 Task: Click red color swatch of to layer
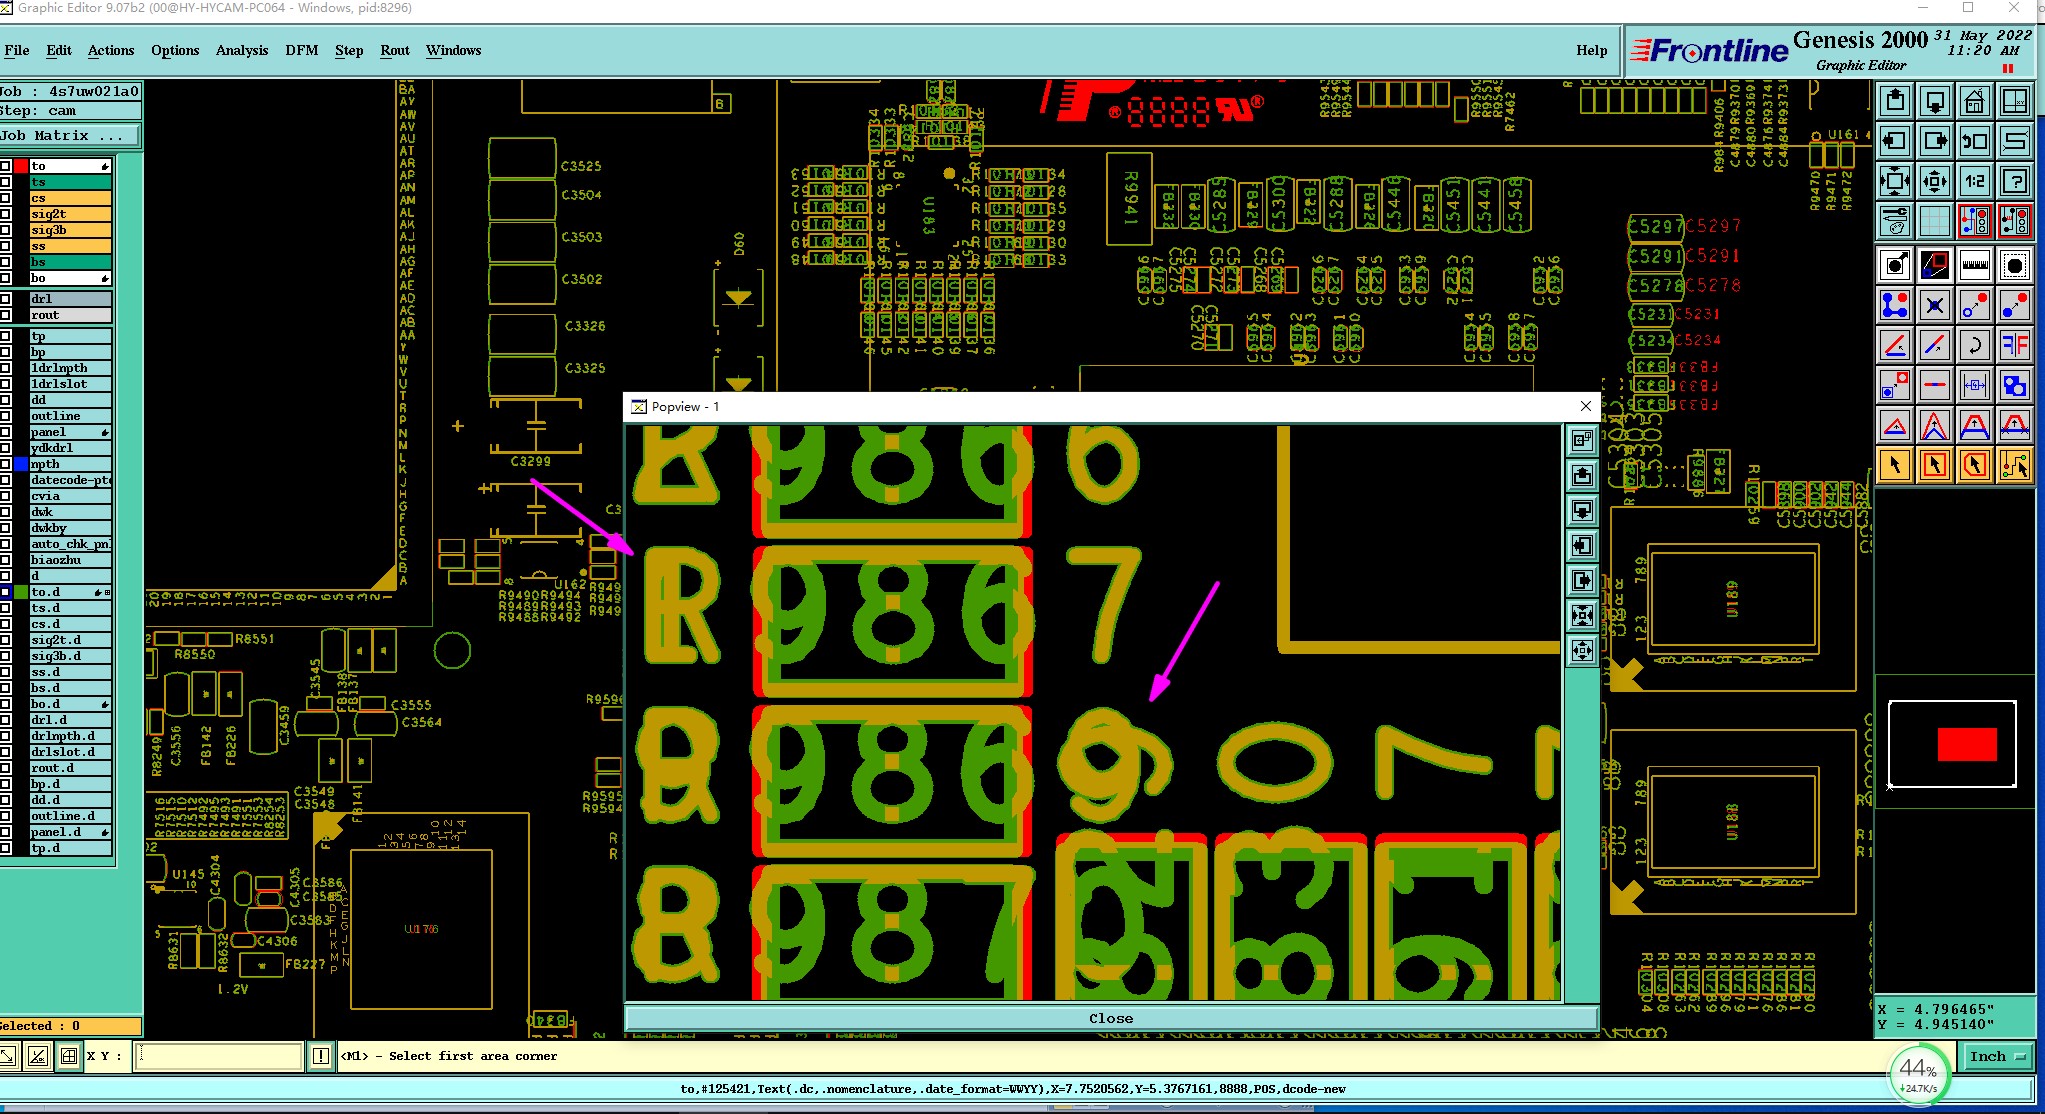coord(20,166)
